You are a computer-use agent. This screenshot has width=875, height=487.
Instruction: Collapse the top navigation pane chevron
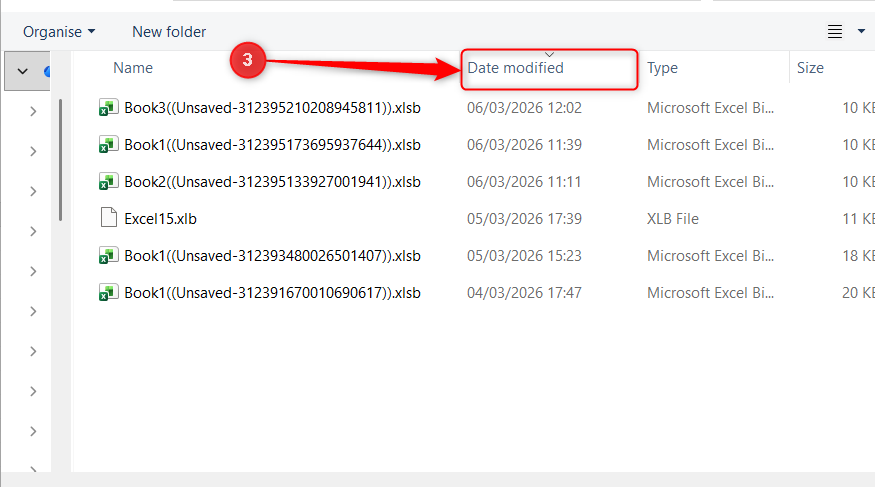(x=22, y=71)
